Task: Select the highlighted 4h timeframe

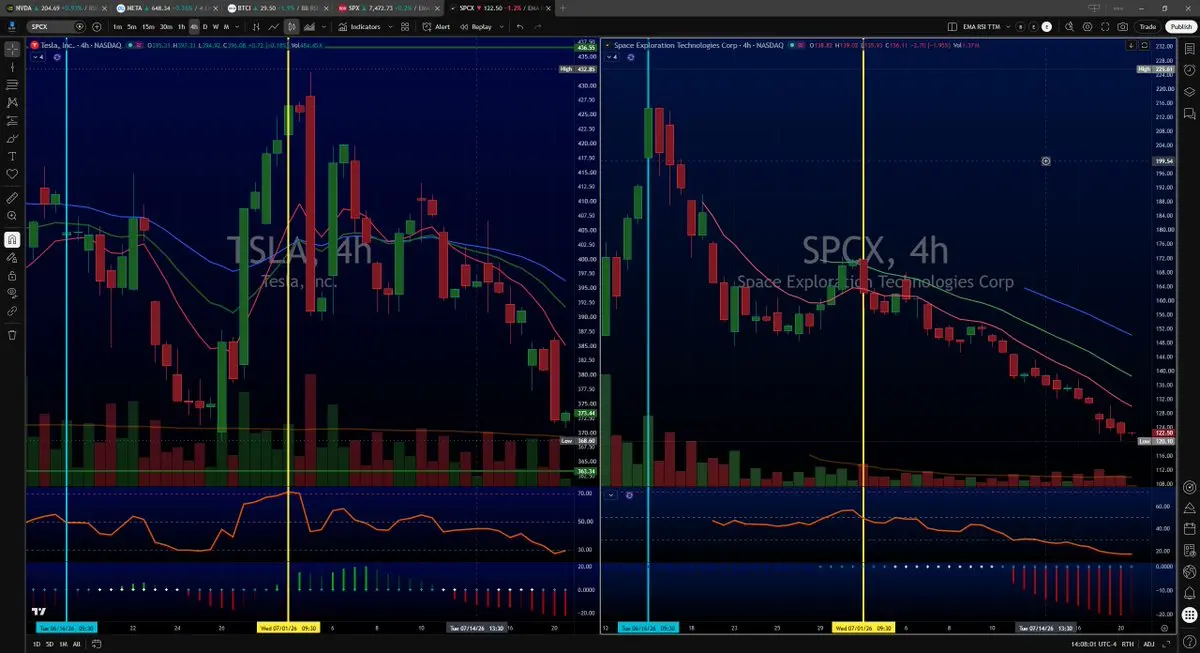Action: click(x=194, y=26)
